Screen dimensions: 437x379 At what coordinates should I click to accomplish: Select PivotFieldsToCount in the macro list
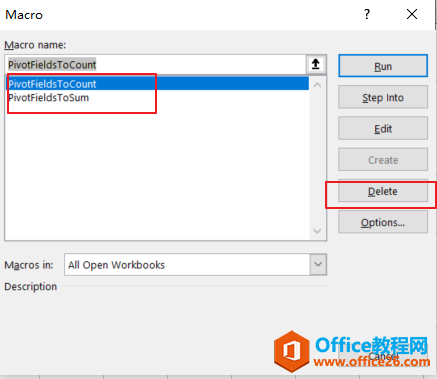point(158,84)
